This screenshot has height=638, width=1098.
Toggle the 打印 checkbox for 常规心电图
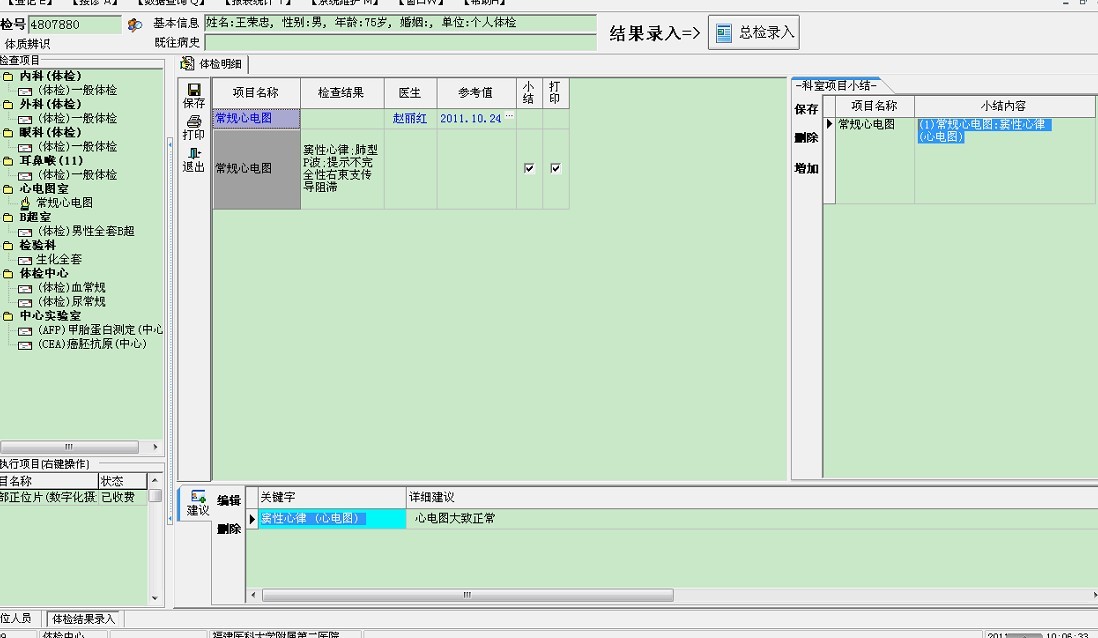pos(555,168)
